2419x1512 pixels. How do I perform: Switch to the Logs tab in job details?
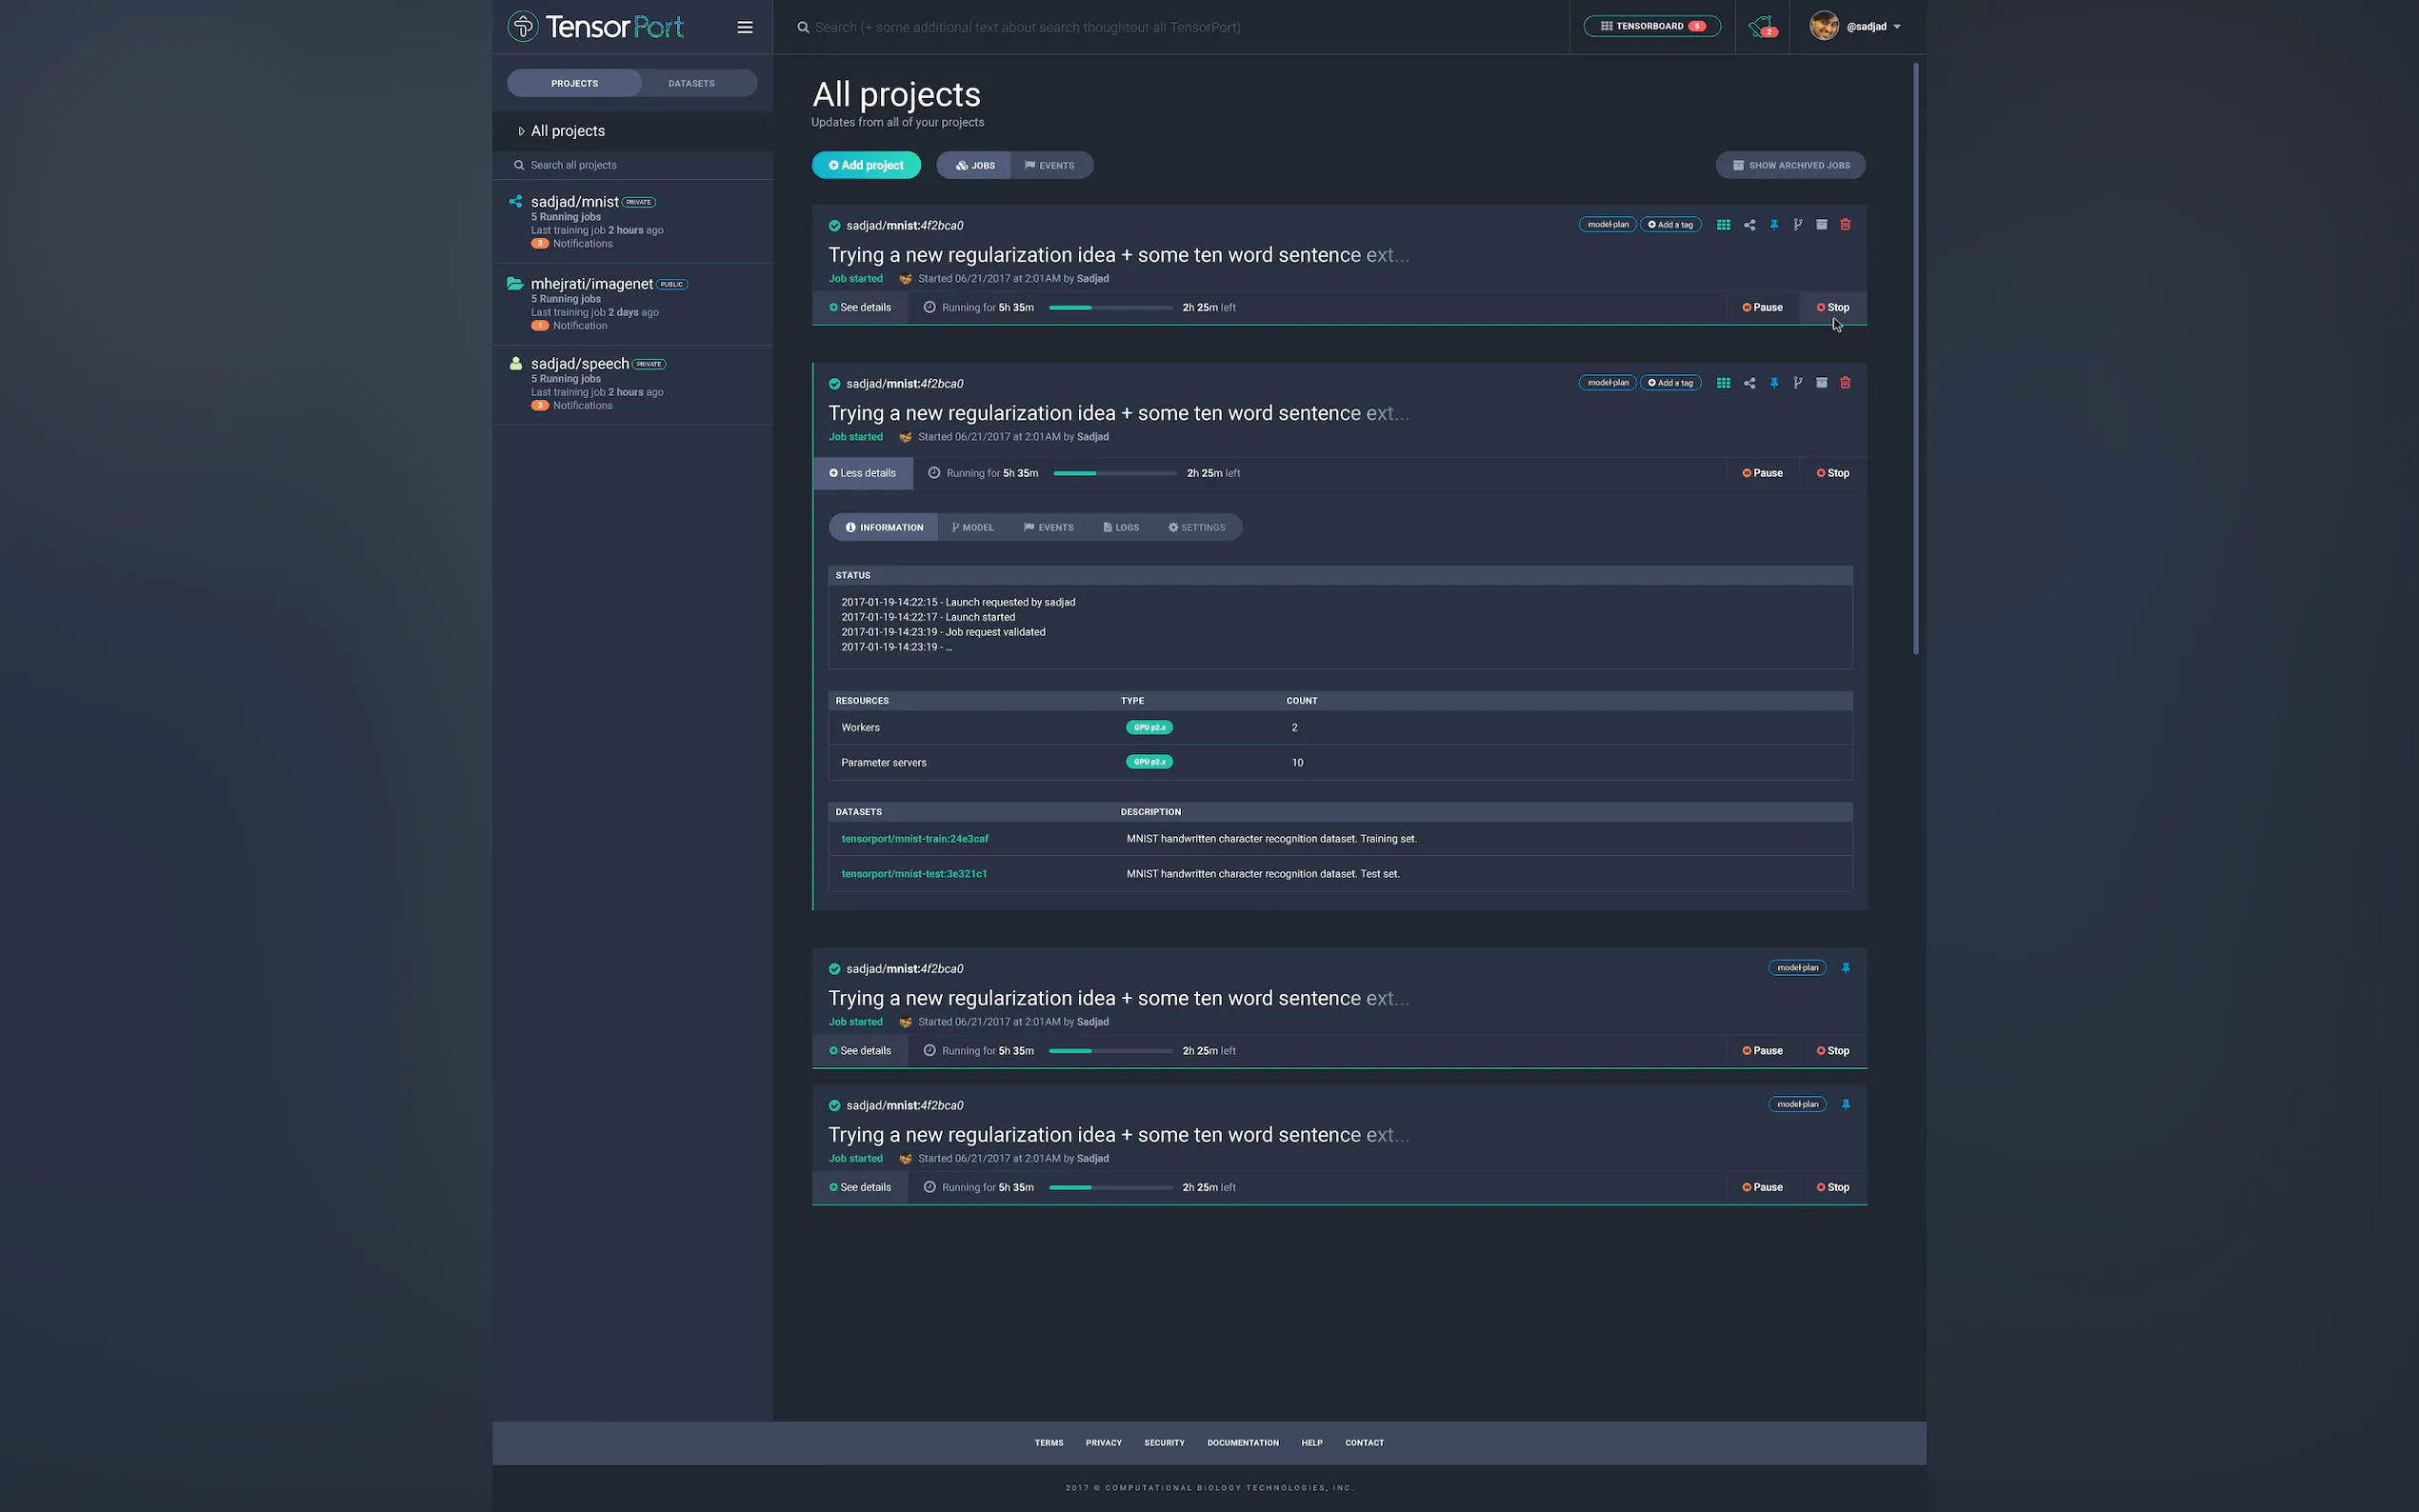pos(1121,527)
